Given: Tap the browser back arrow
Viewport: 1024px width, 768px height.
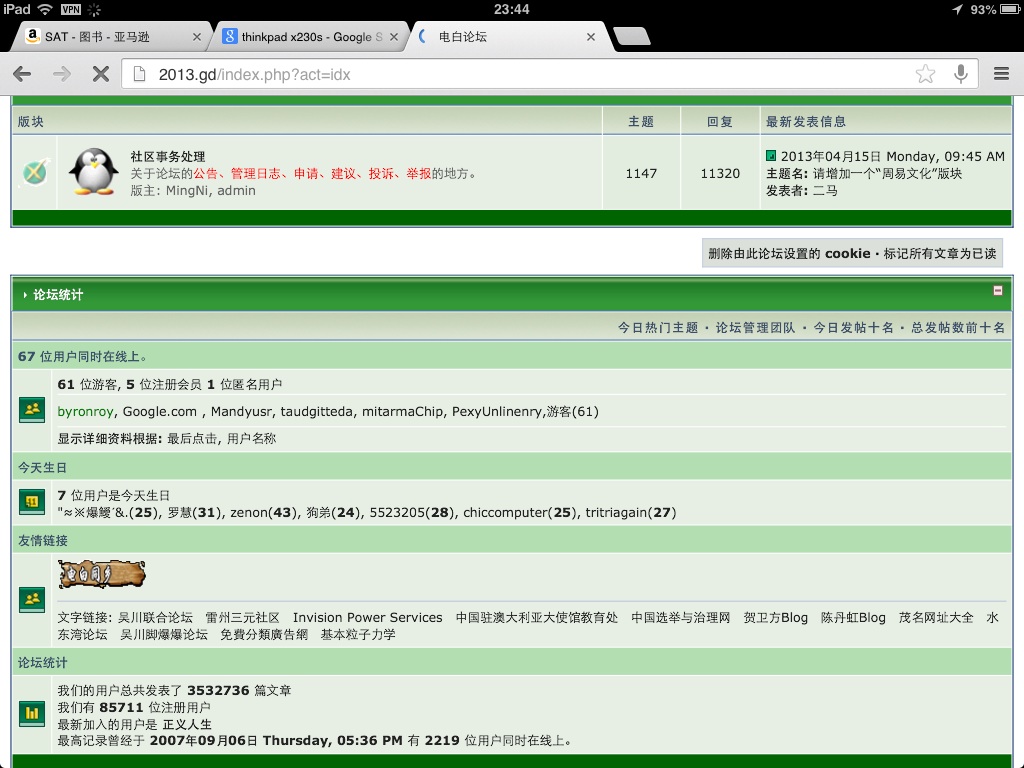Looking at the screenshot, I should coord(22,74).
